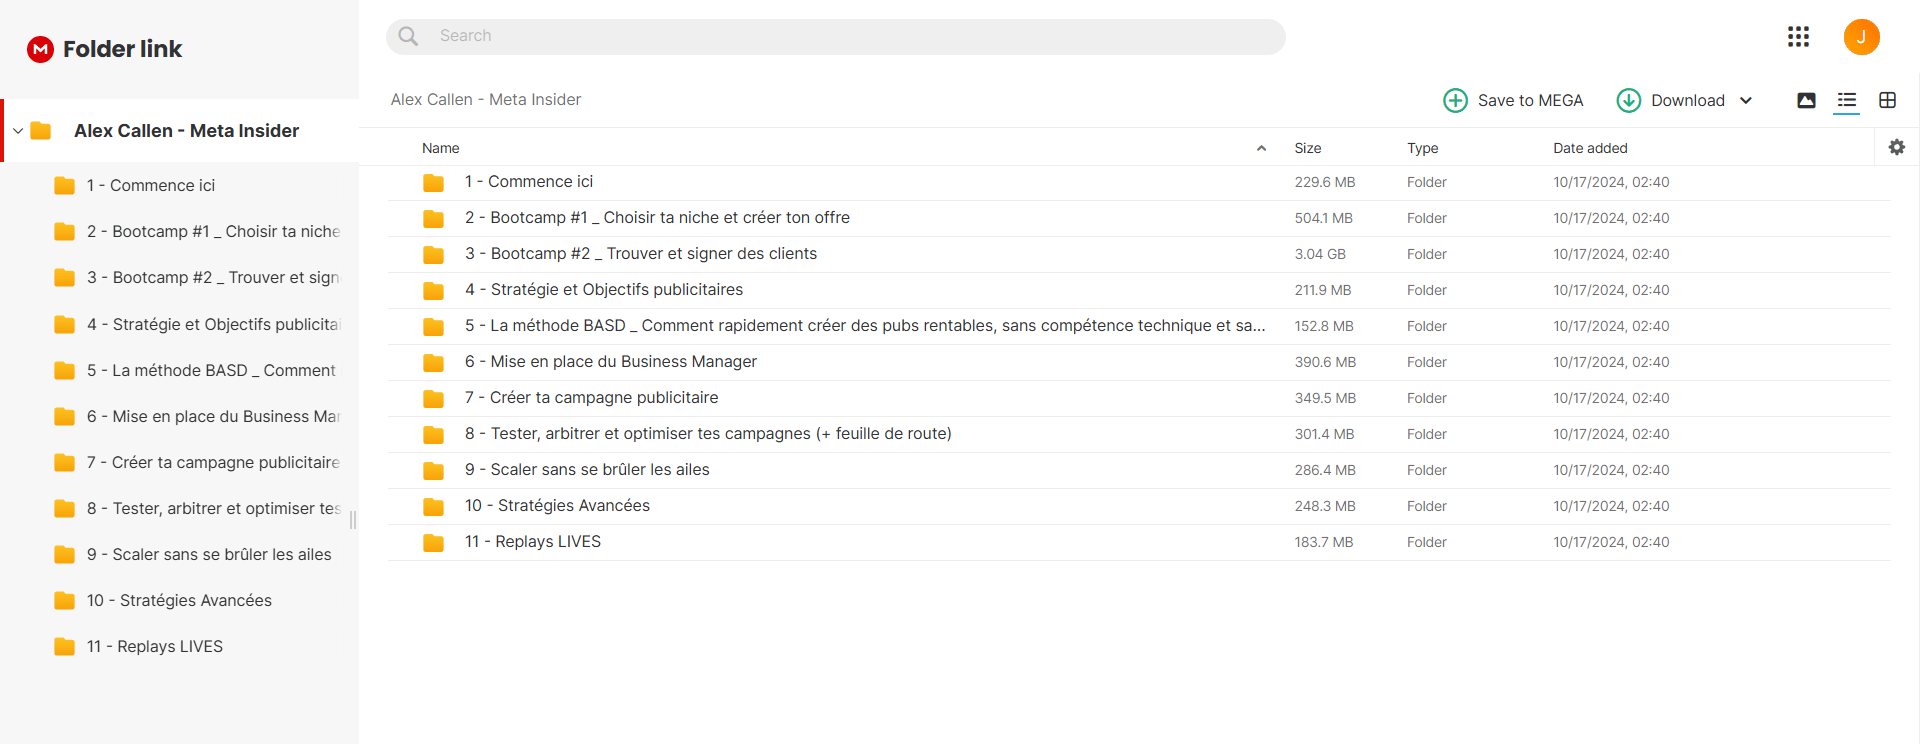
Task: Open column settings gear icon
Action: click(1896, 147)
